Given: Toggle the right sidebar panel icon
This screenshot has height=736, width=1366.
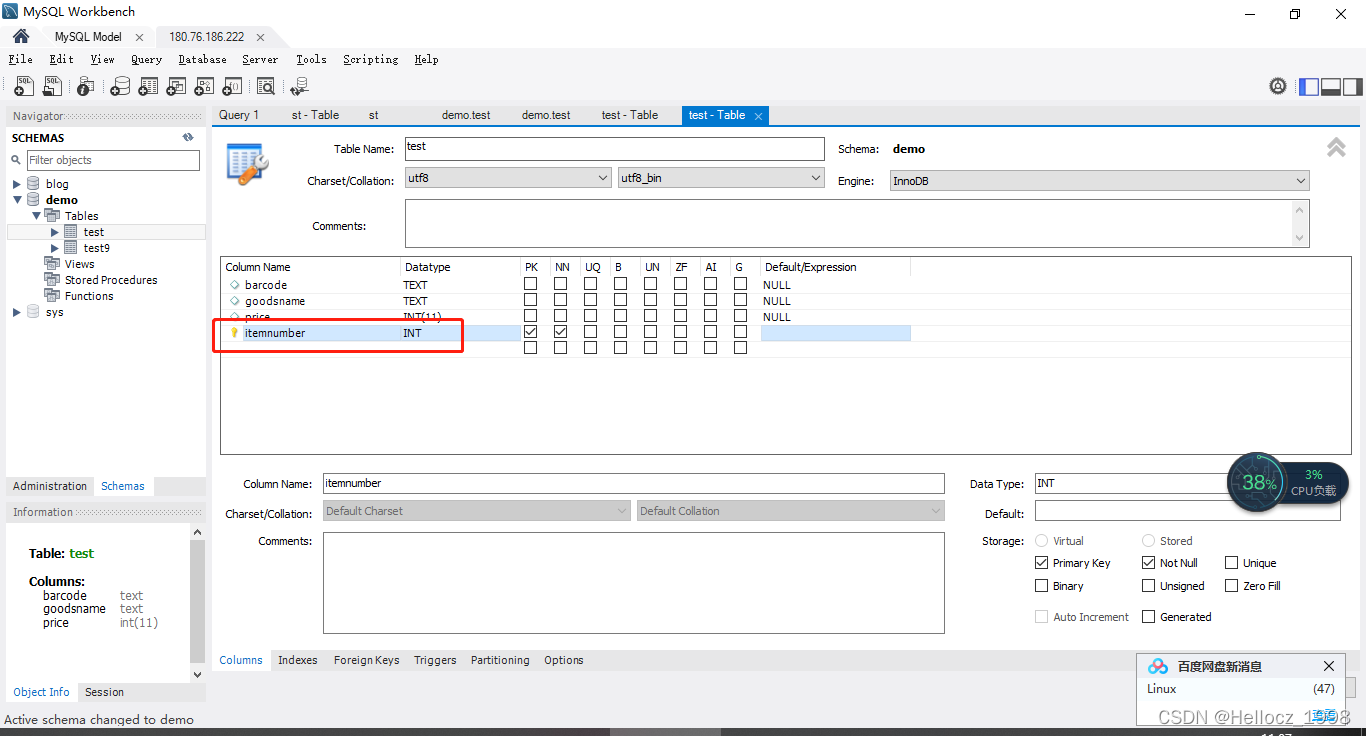Looking at the screenshot, I should (1352, 87).
